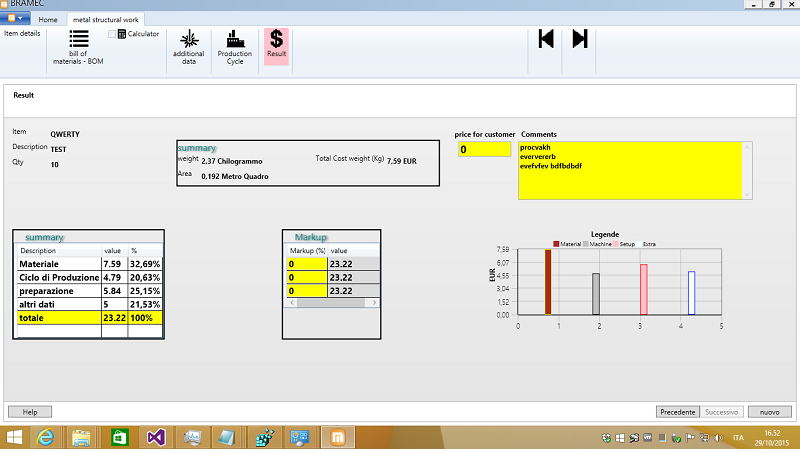Select third Markup (%) cell
Screen dimensions: 800x449
[307, 291]
